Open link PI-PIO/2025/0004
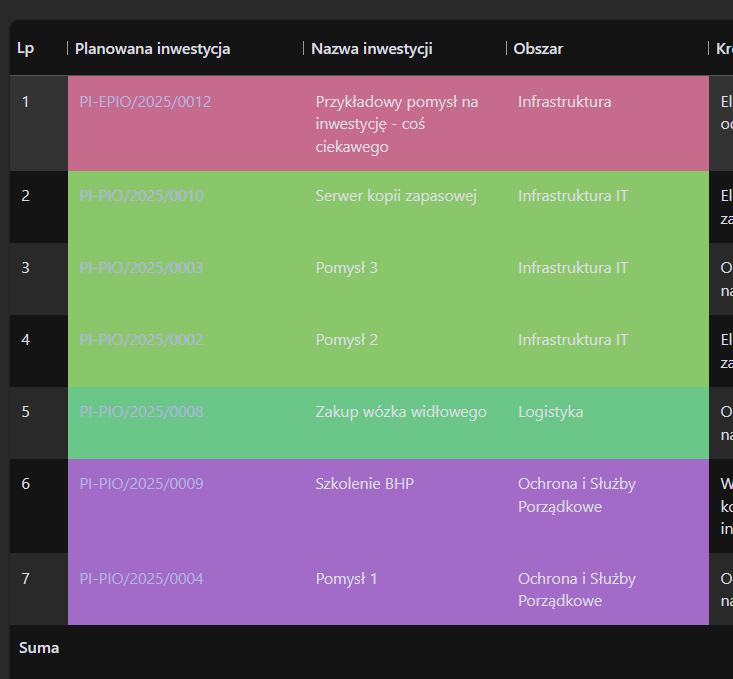The image size is (733, 679). (141, 579)
